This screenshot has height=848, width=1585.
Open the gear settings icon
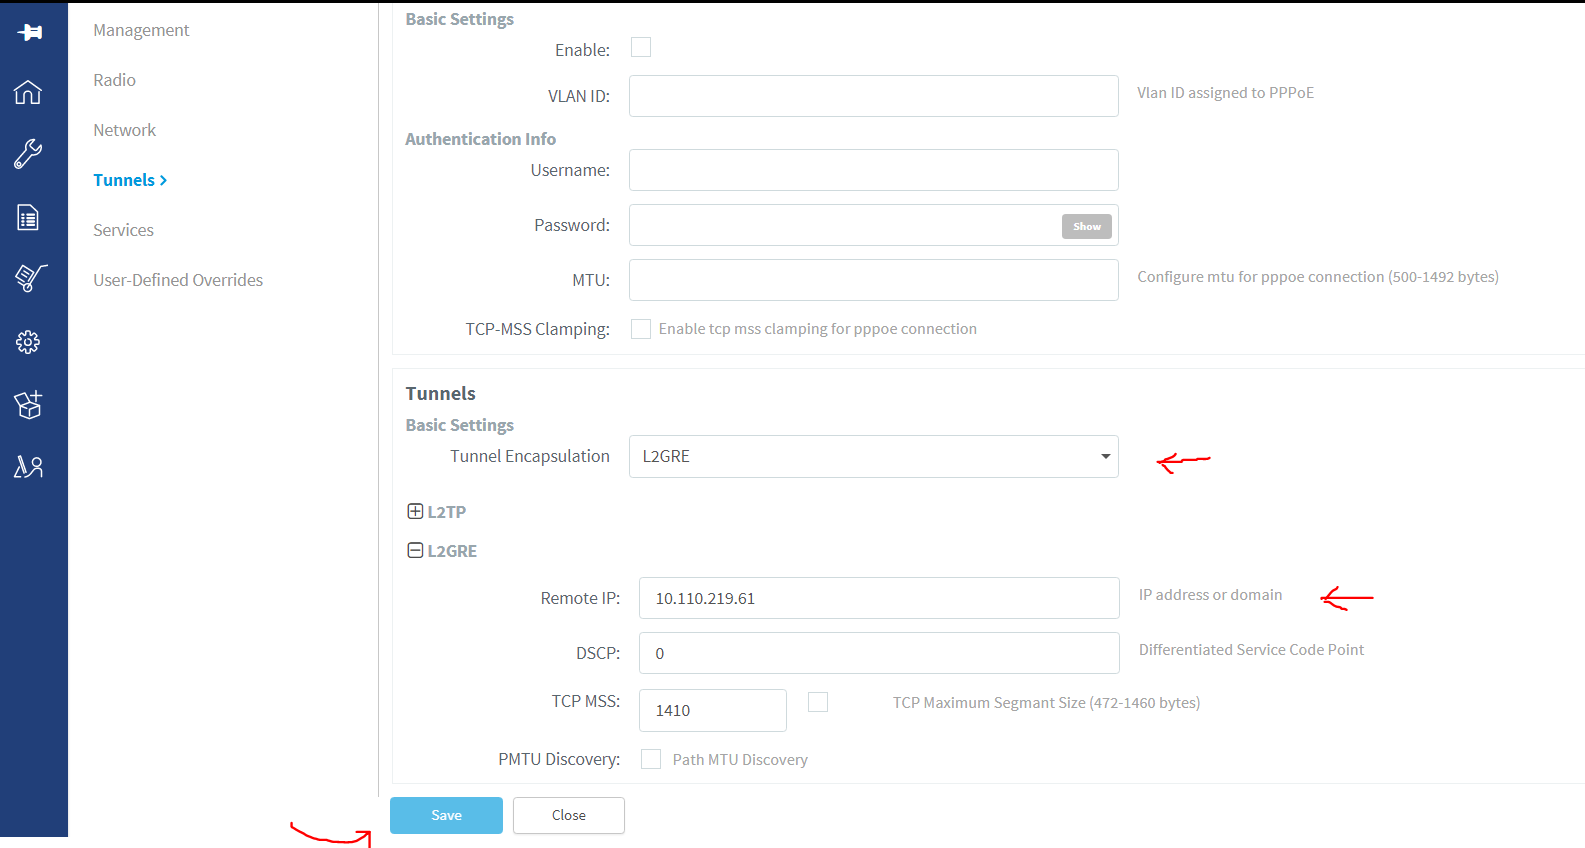point(28,342)
